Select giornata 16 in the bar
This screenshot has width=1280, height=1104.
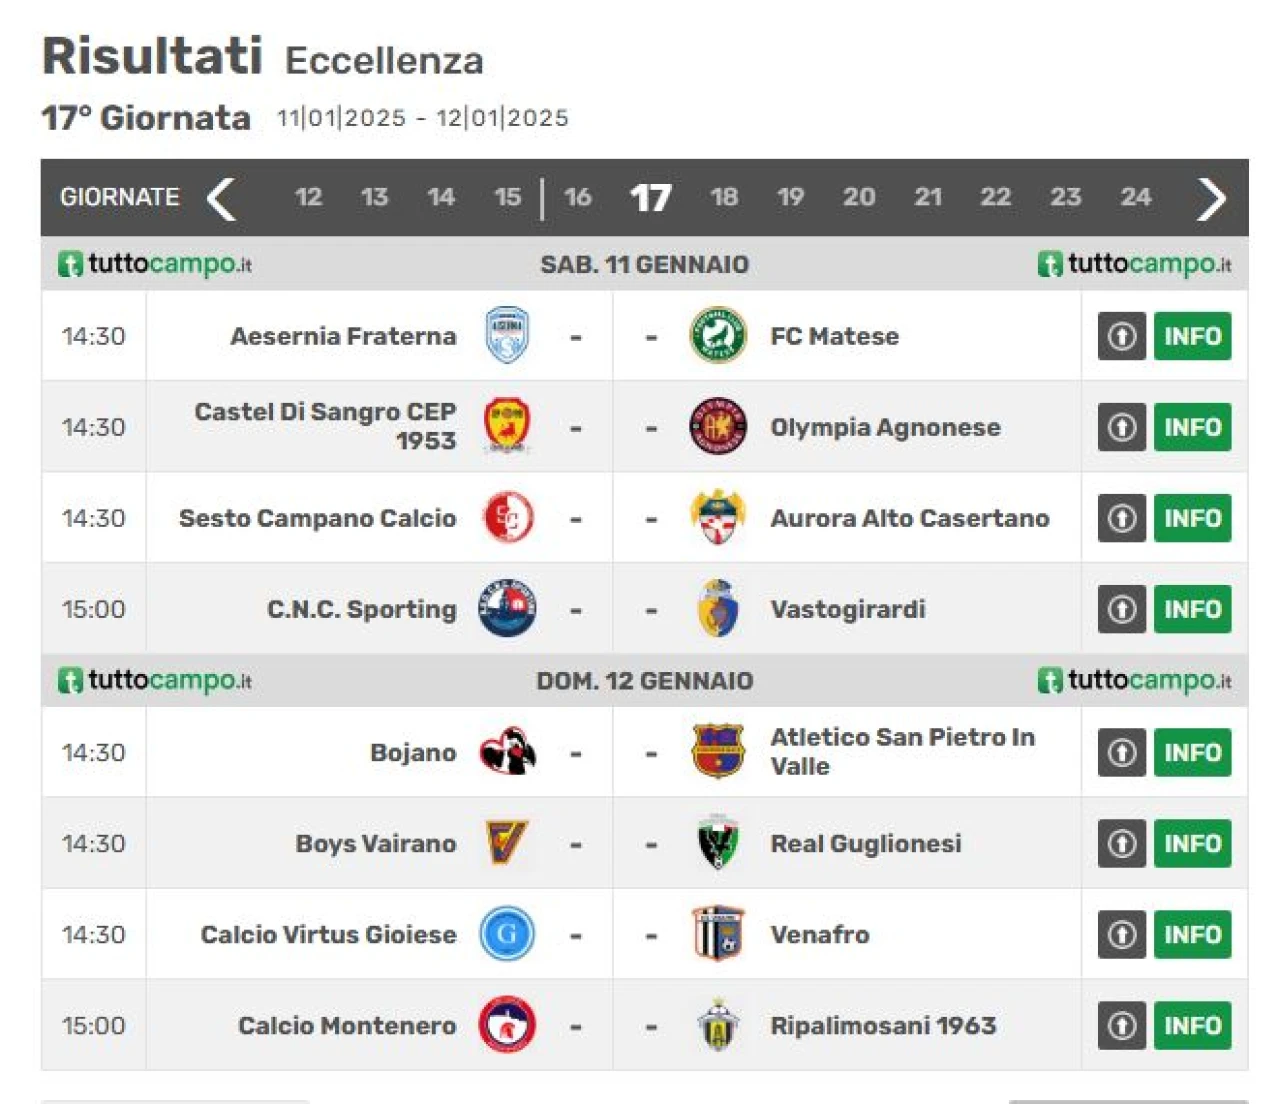click(577, 197)
